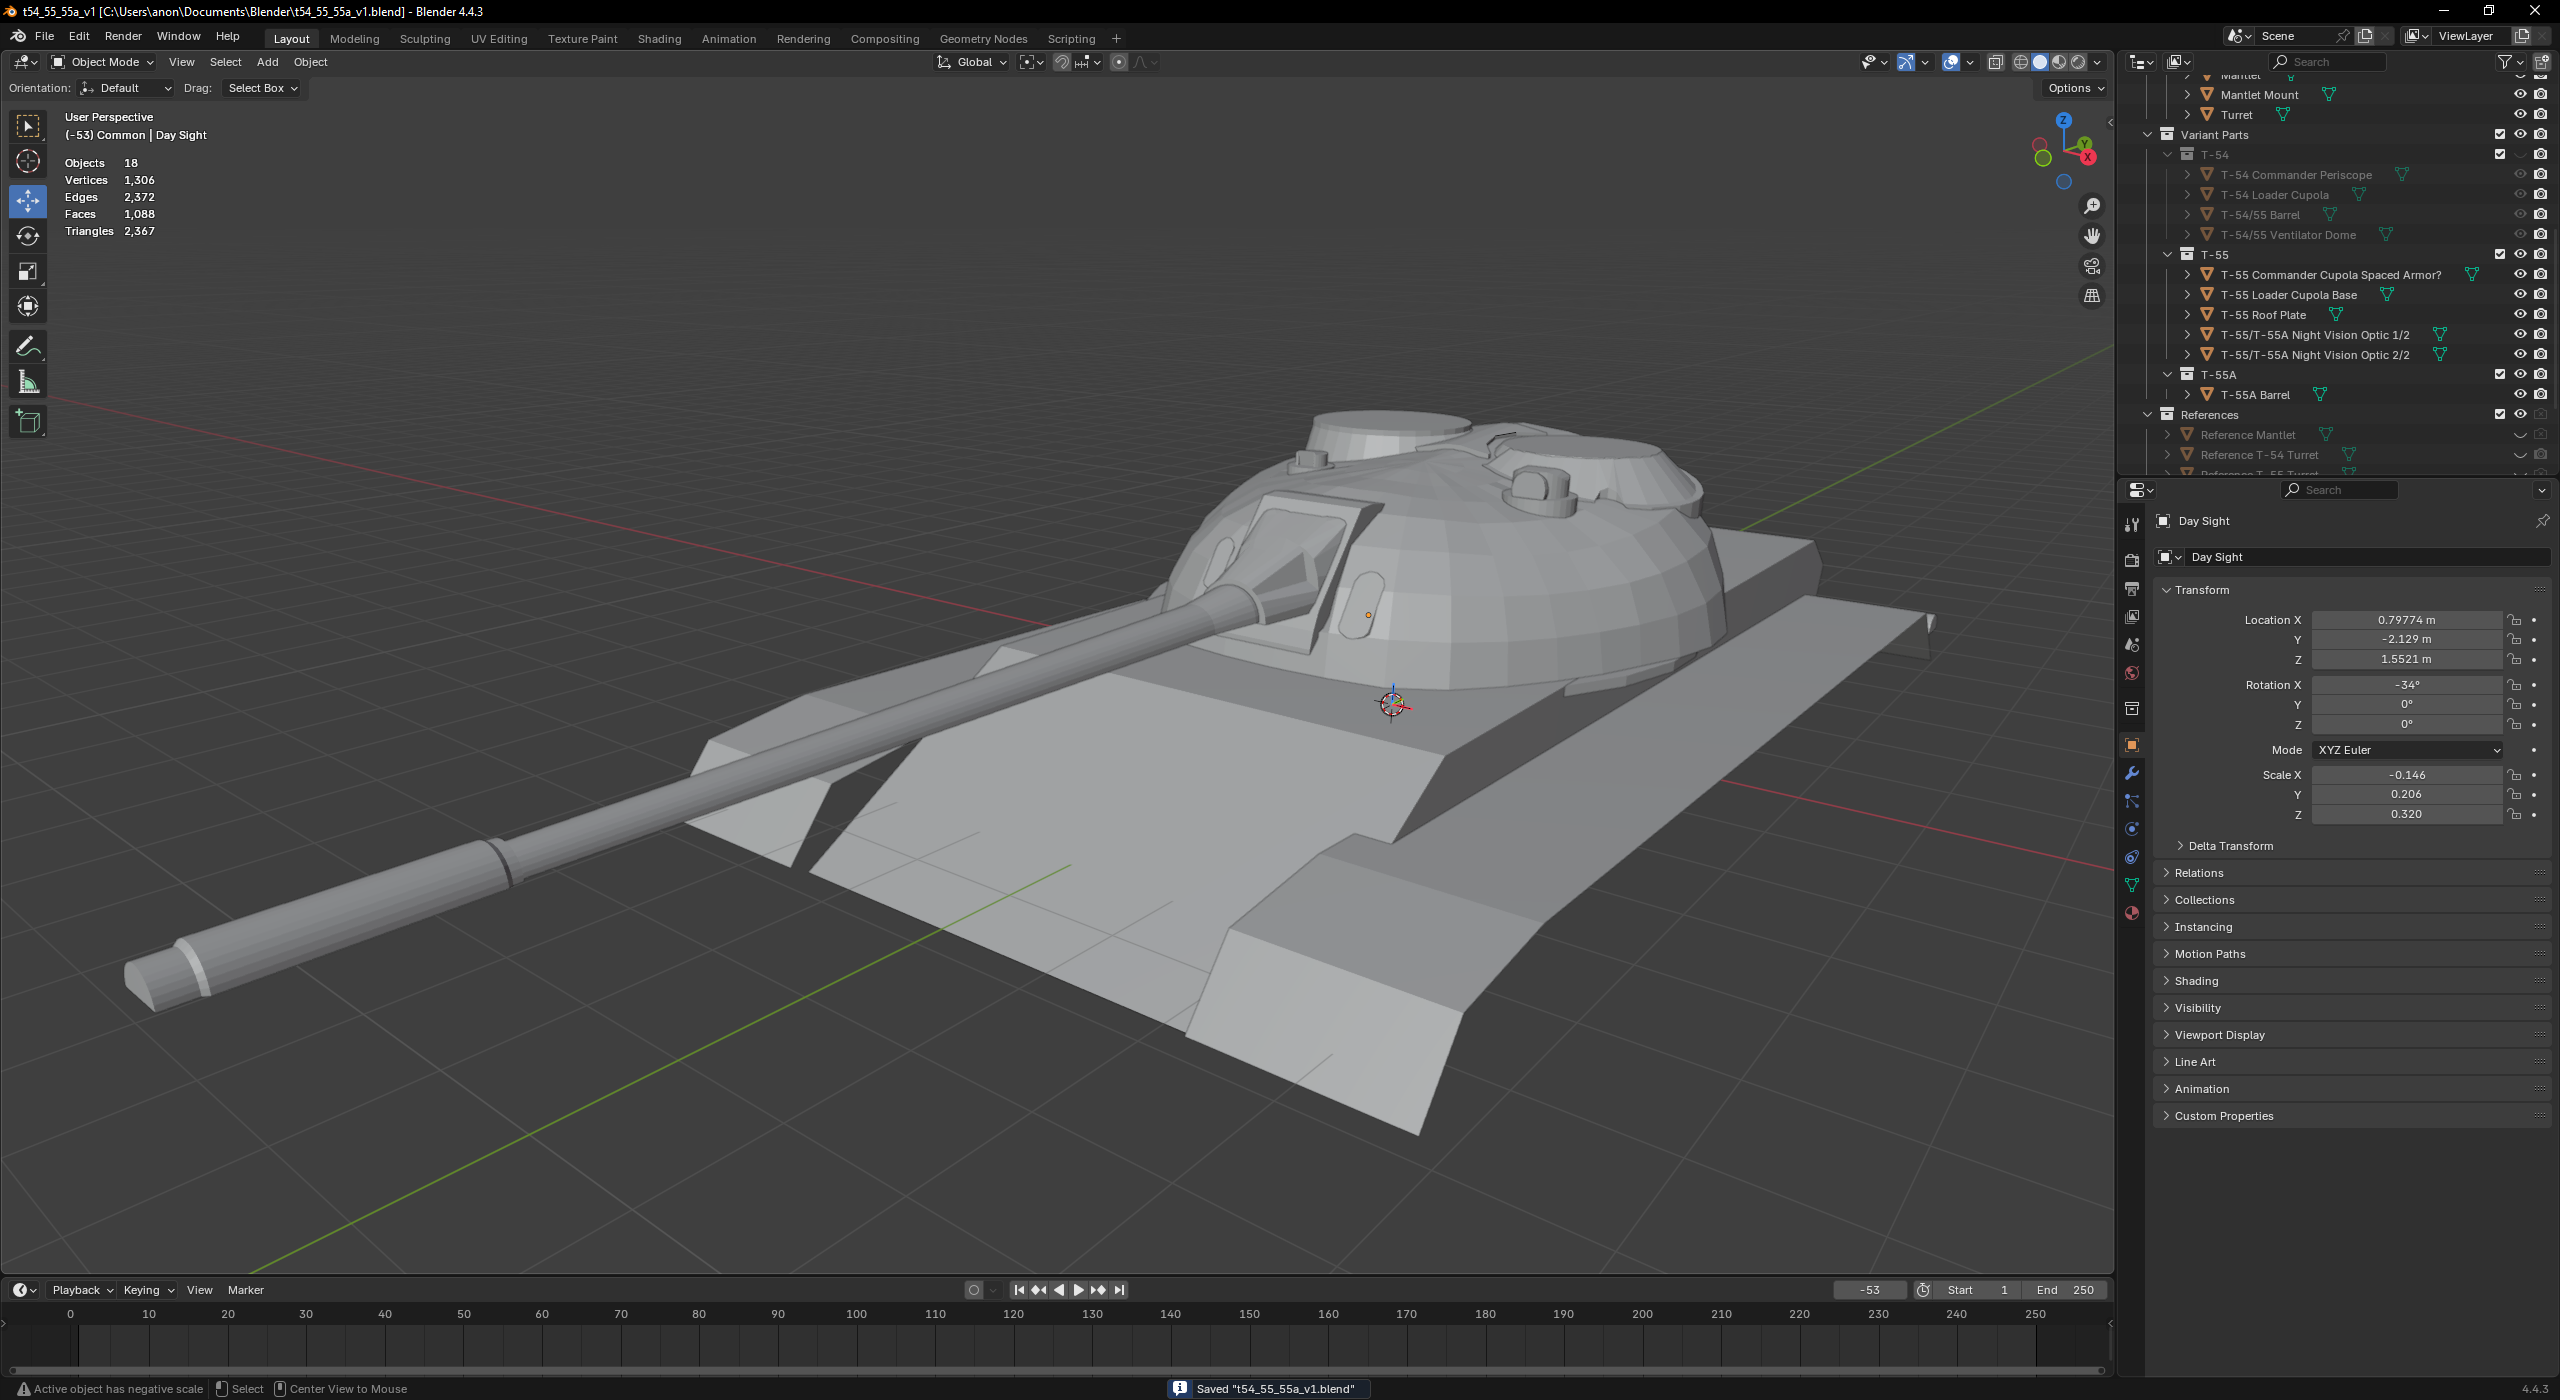Open the Keying popover

pos(148,1290)
